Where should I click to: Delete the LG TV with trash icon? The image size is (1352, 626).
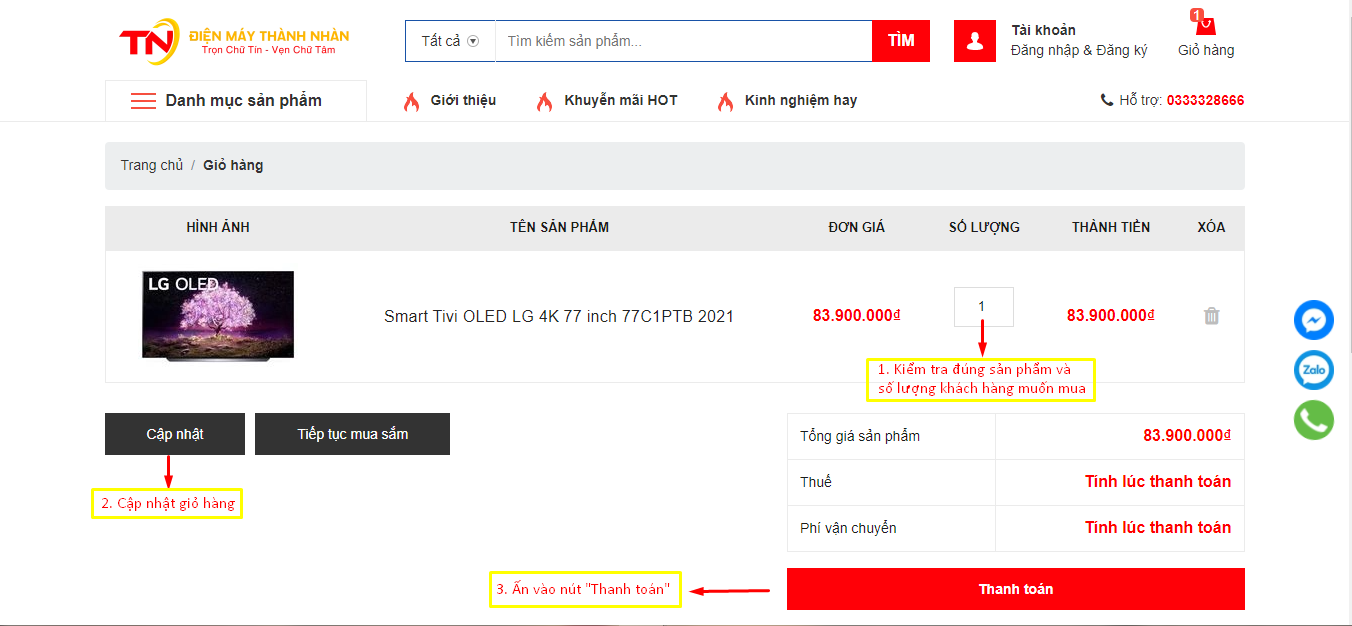(x=1211, y=316)
